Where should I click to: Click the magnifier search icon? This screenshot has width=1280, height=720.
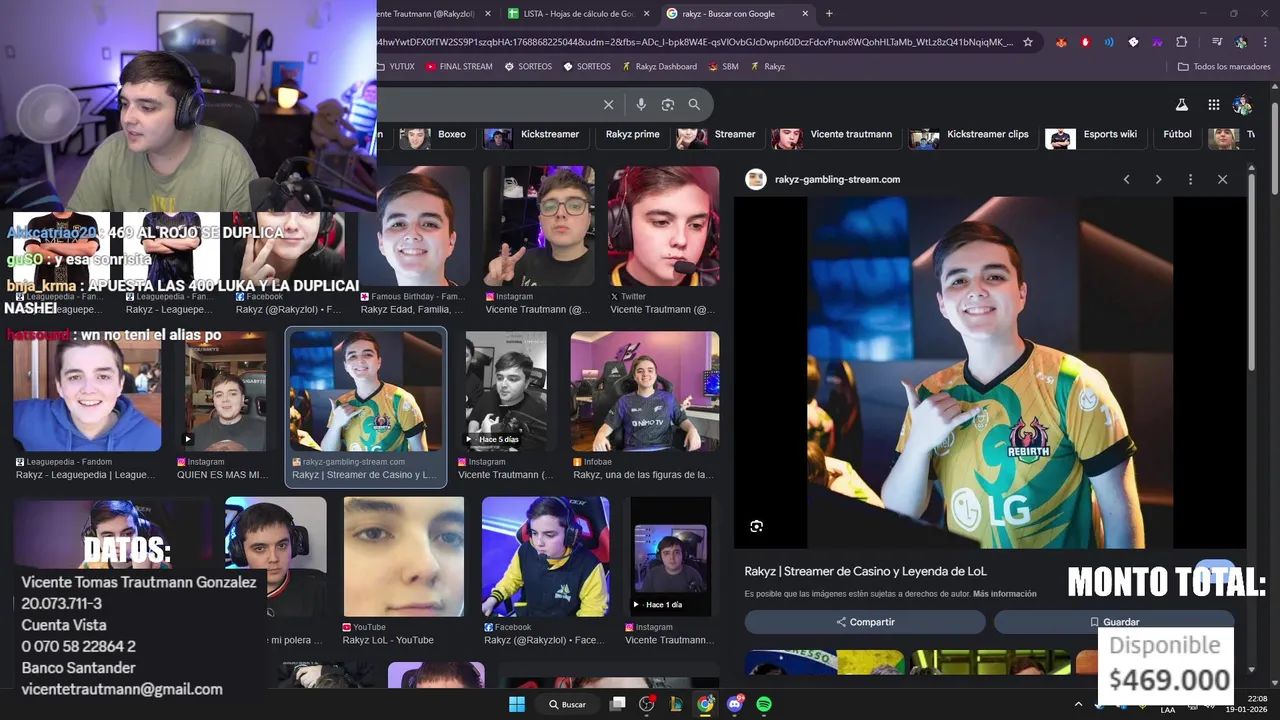point(694,104)
